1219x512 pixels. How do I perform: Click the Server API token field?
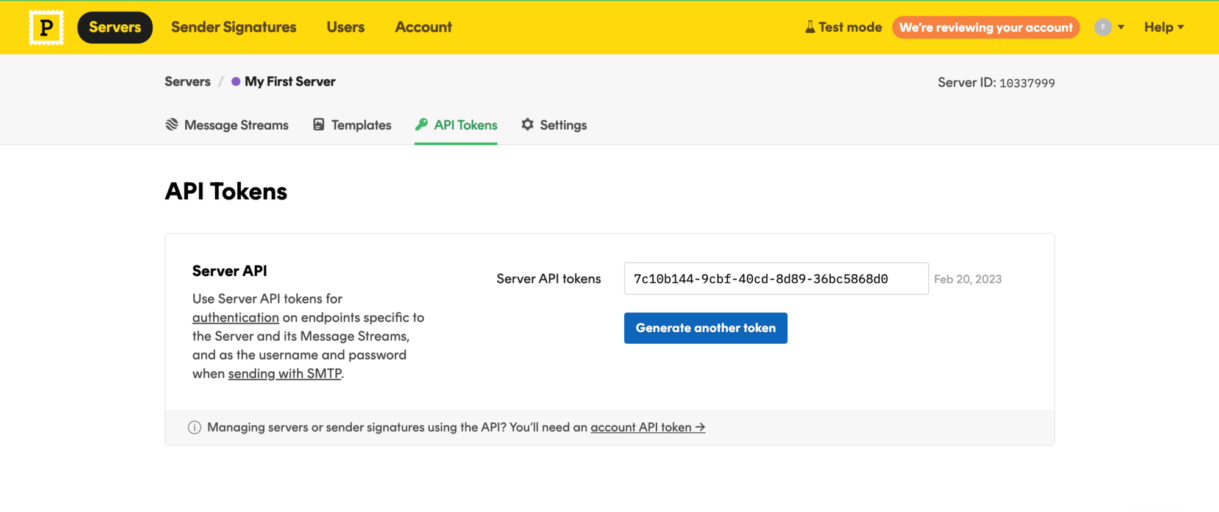775,279
